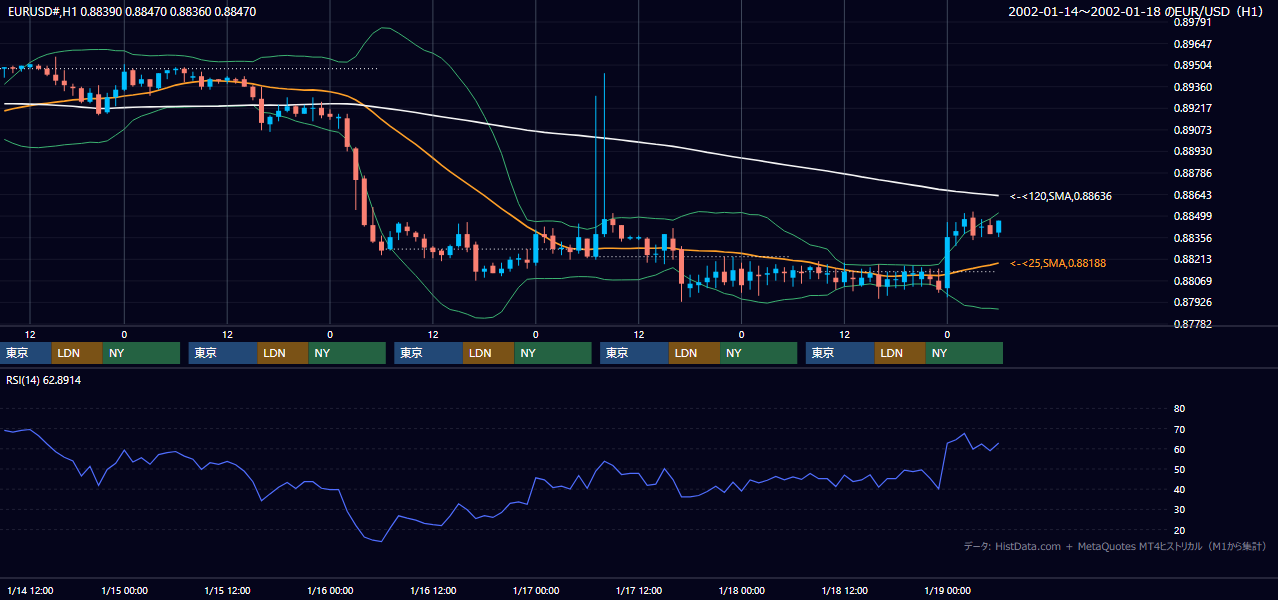Click price axis value 0.88356

(1191, 238)
